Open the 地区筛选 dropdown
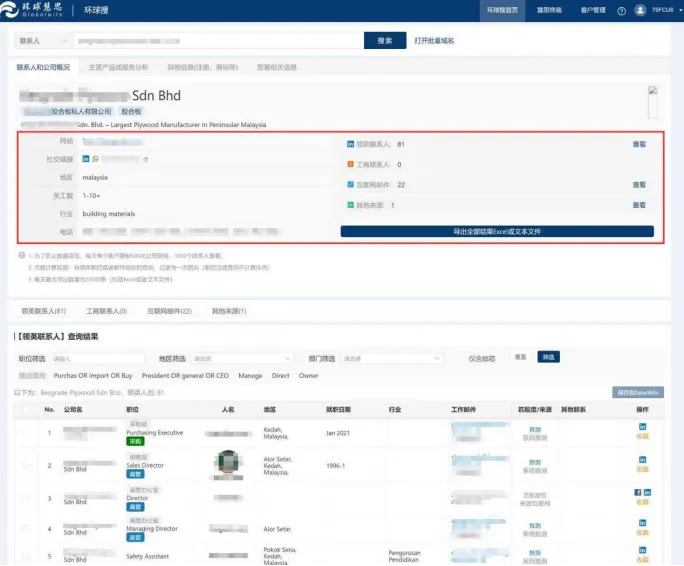This screenshot has width=684, height=566. [242, 359]
